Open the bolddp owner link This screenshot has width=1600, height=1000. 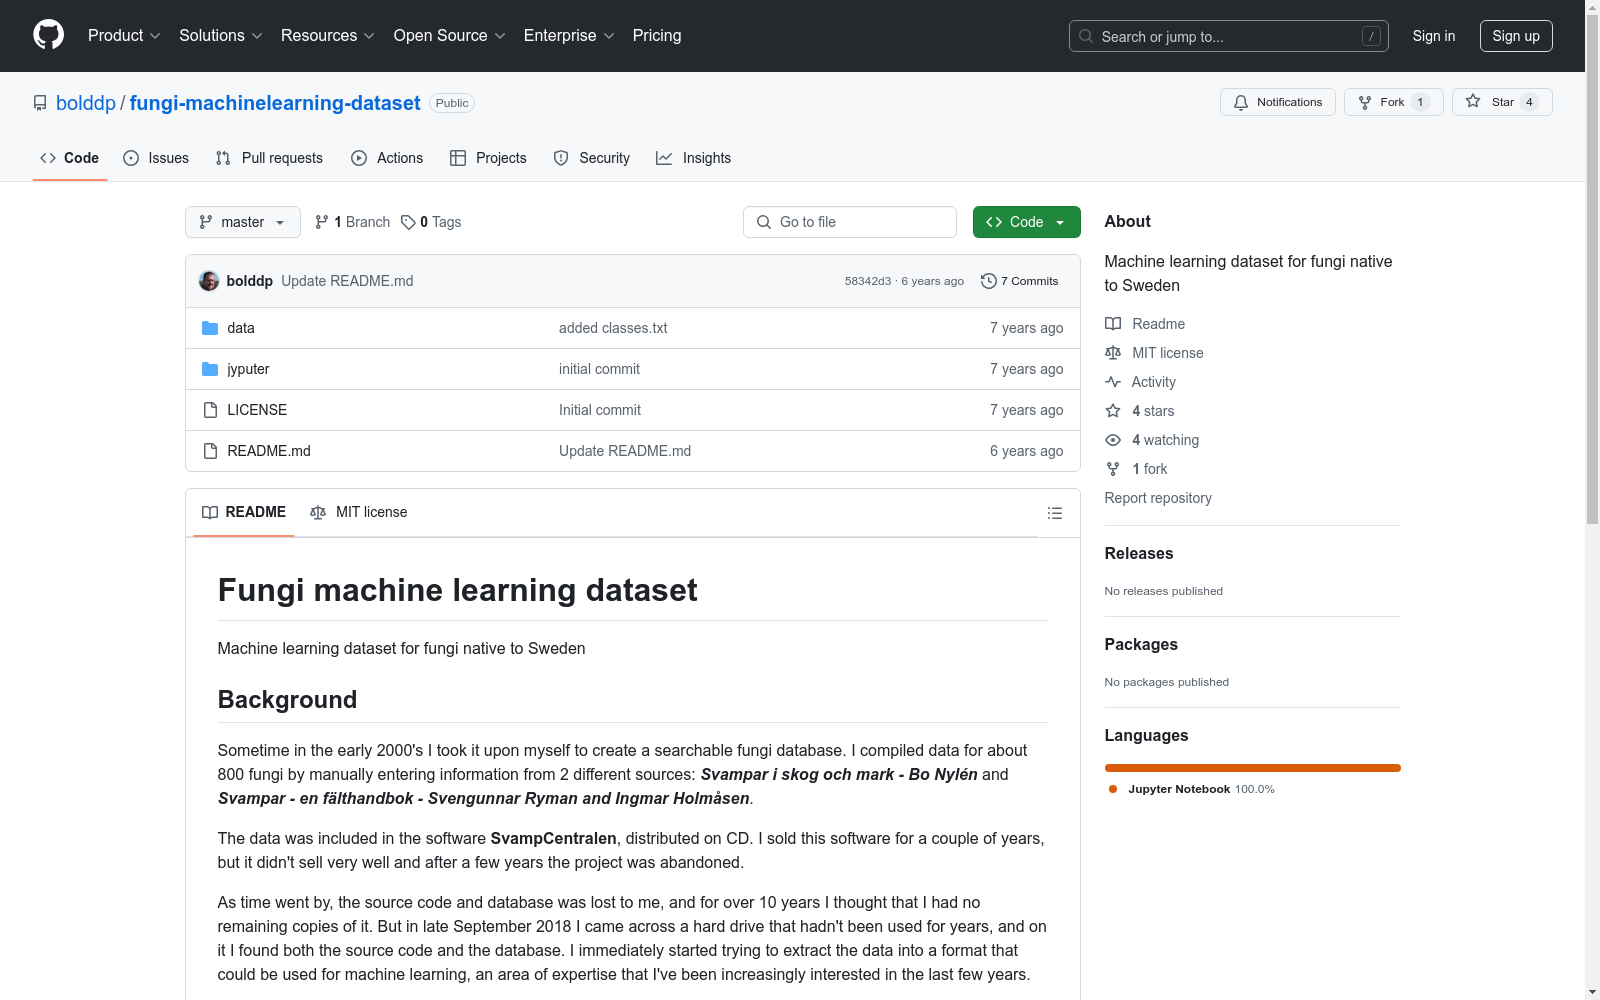(86, 103)
